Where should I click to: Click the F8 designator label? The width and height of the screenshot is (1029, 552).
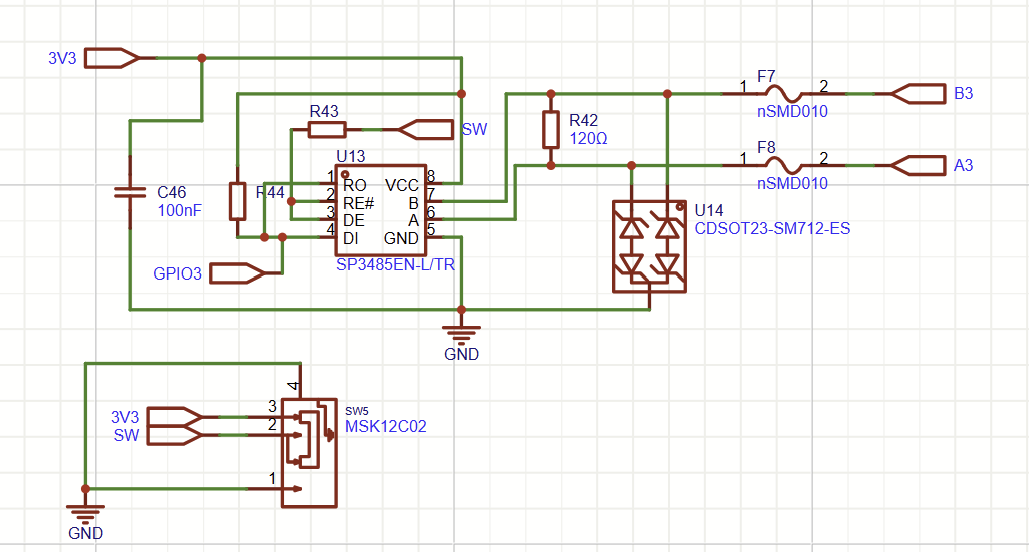pyautogui.click(x=766, y=148)
